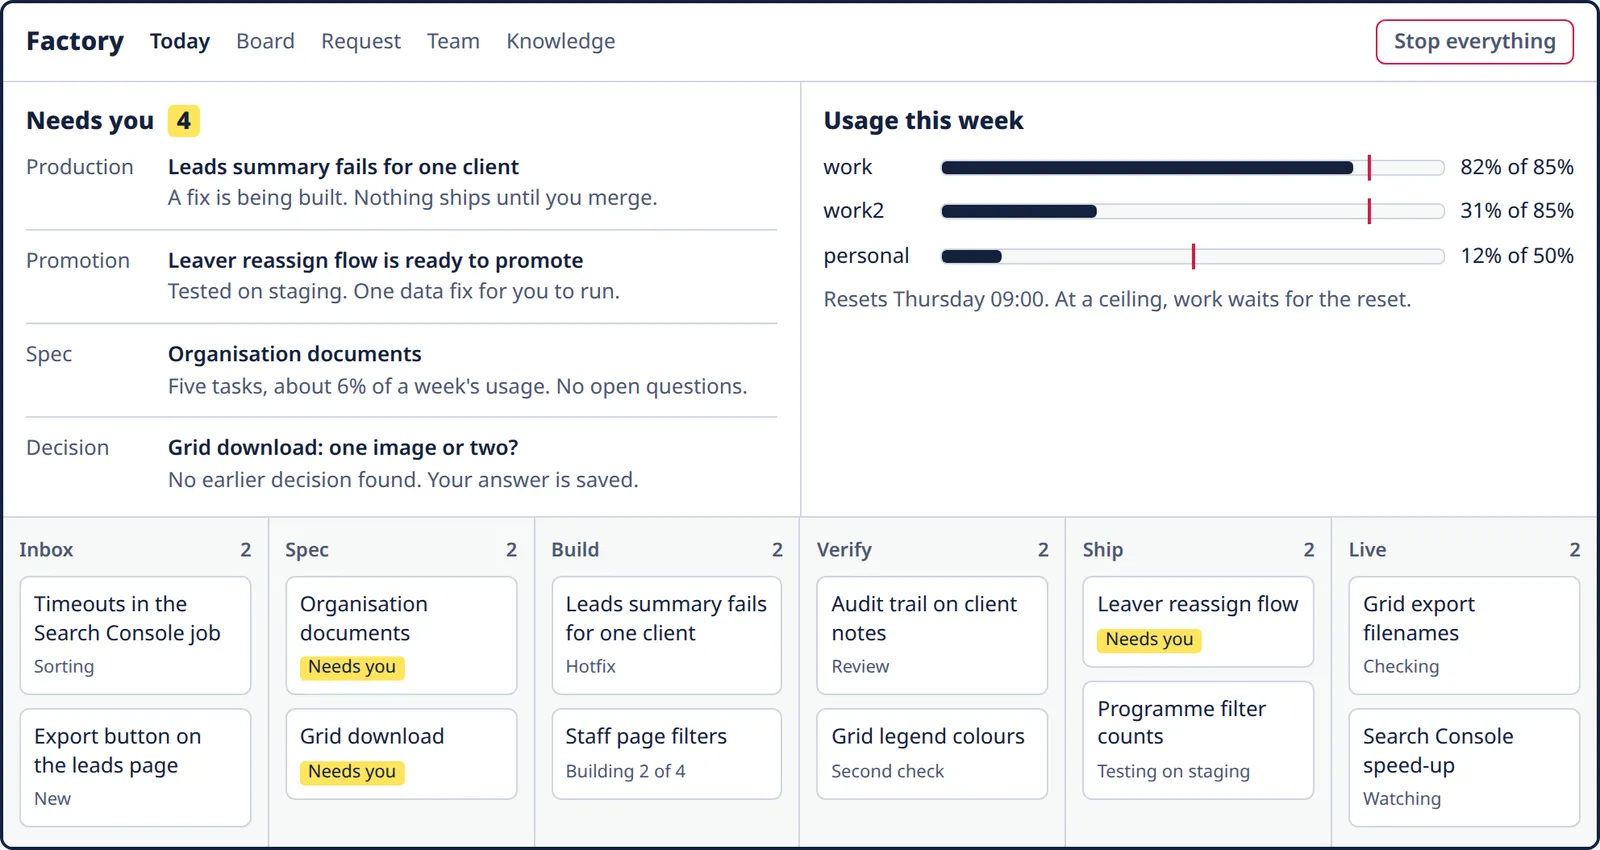Open the Leaver reassign flow card in Ship column

pyautogui.click(x=1198, y=622)
